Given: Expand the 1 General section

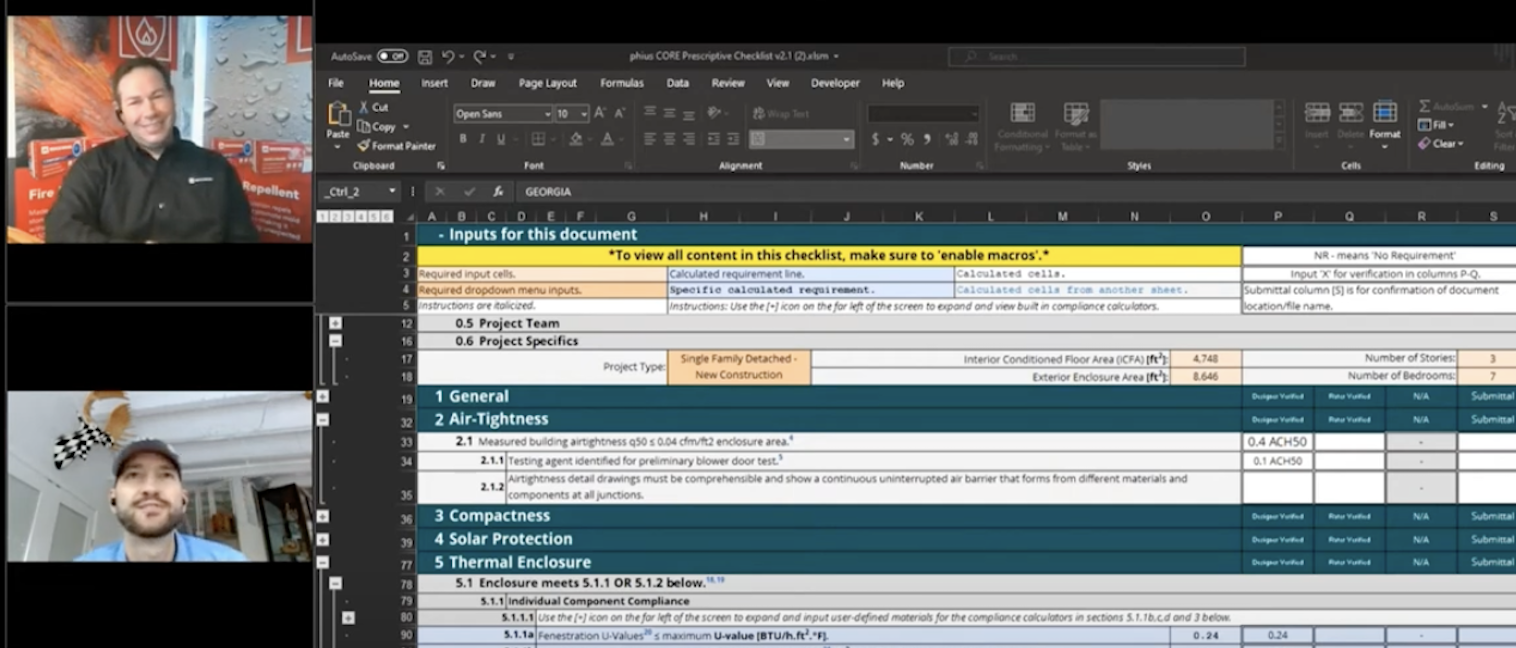Looking at the screenshot, I should point(322,397).
